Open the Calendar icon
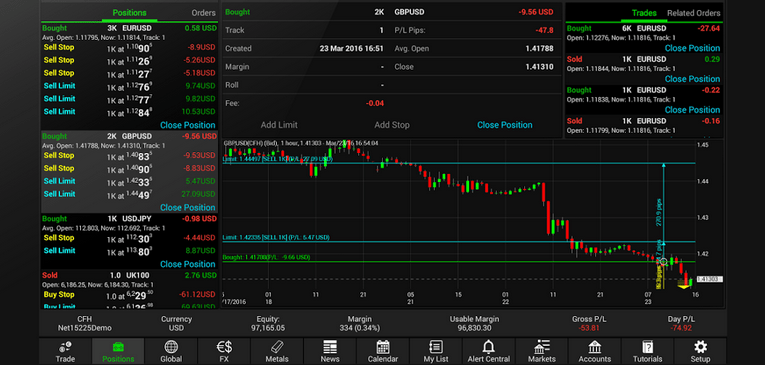This screenshot has width=765, height=365. click(383, 347)
